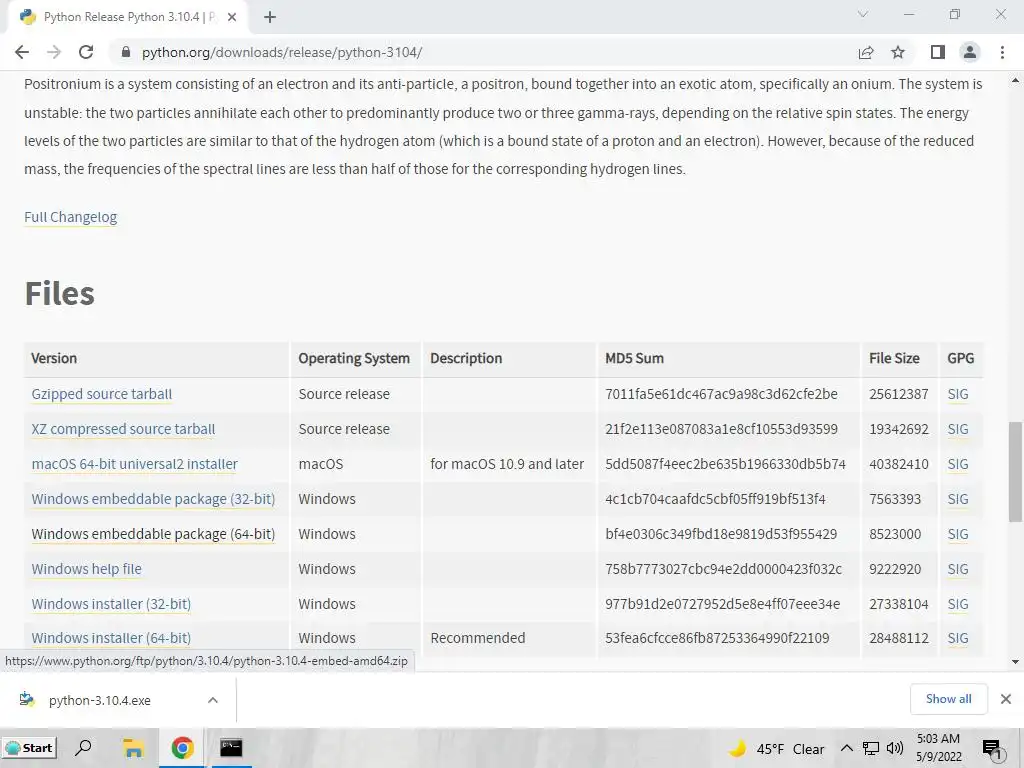Show hidden system tray icons
This screenshot has width=1024, height=768.
[846, 748]
